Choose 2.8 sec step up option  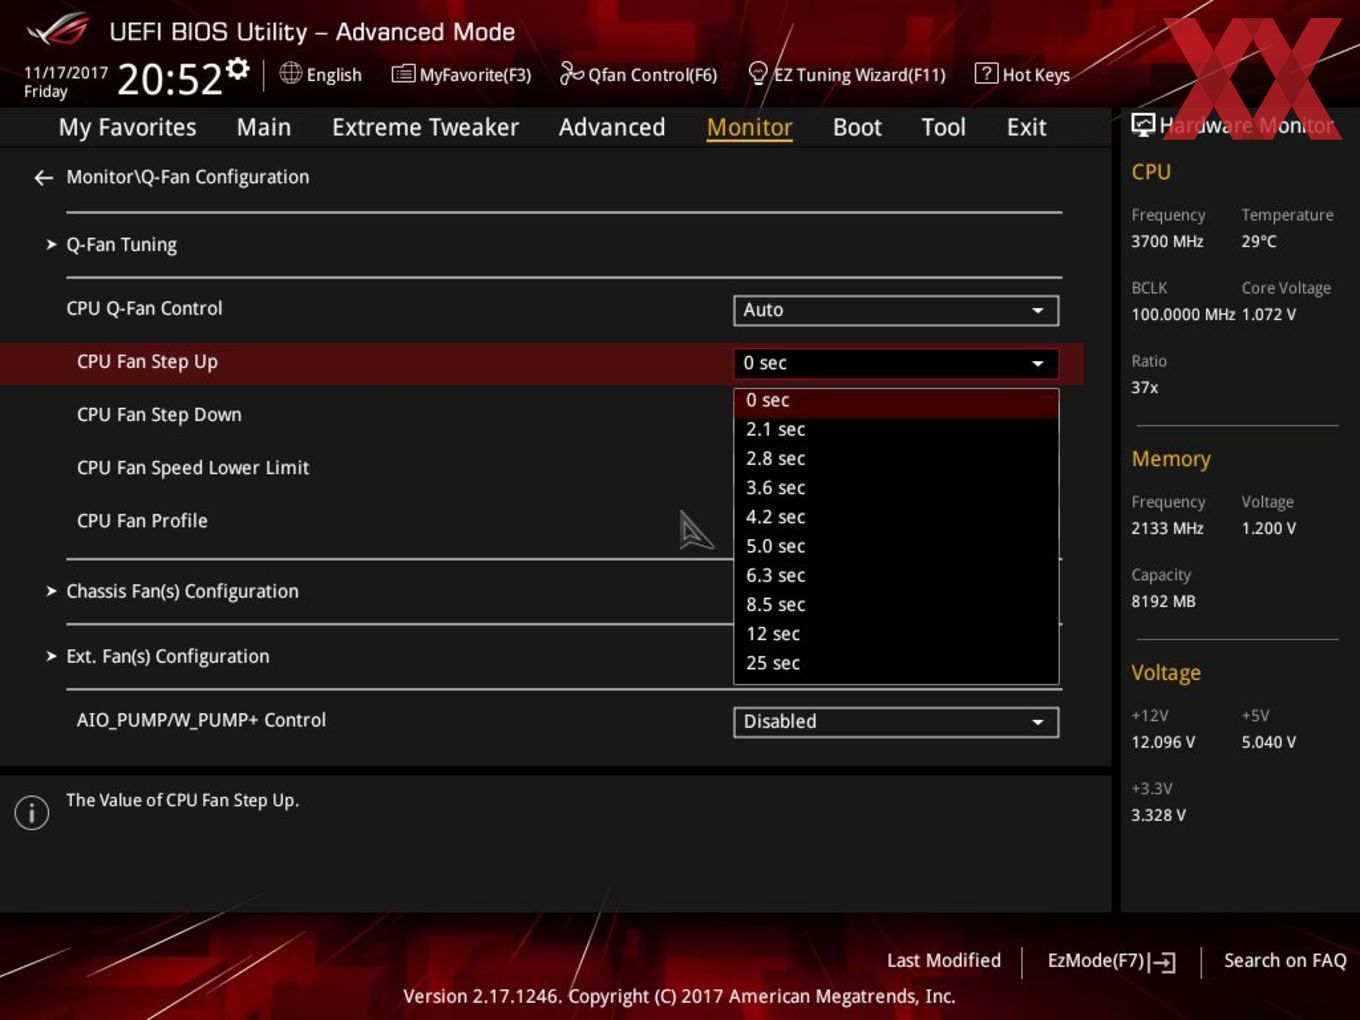896,458
